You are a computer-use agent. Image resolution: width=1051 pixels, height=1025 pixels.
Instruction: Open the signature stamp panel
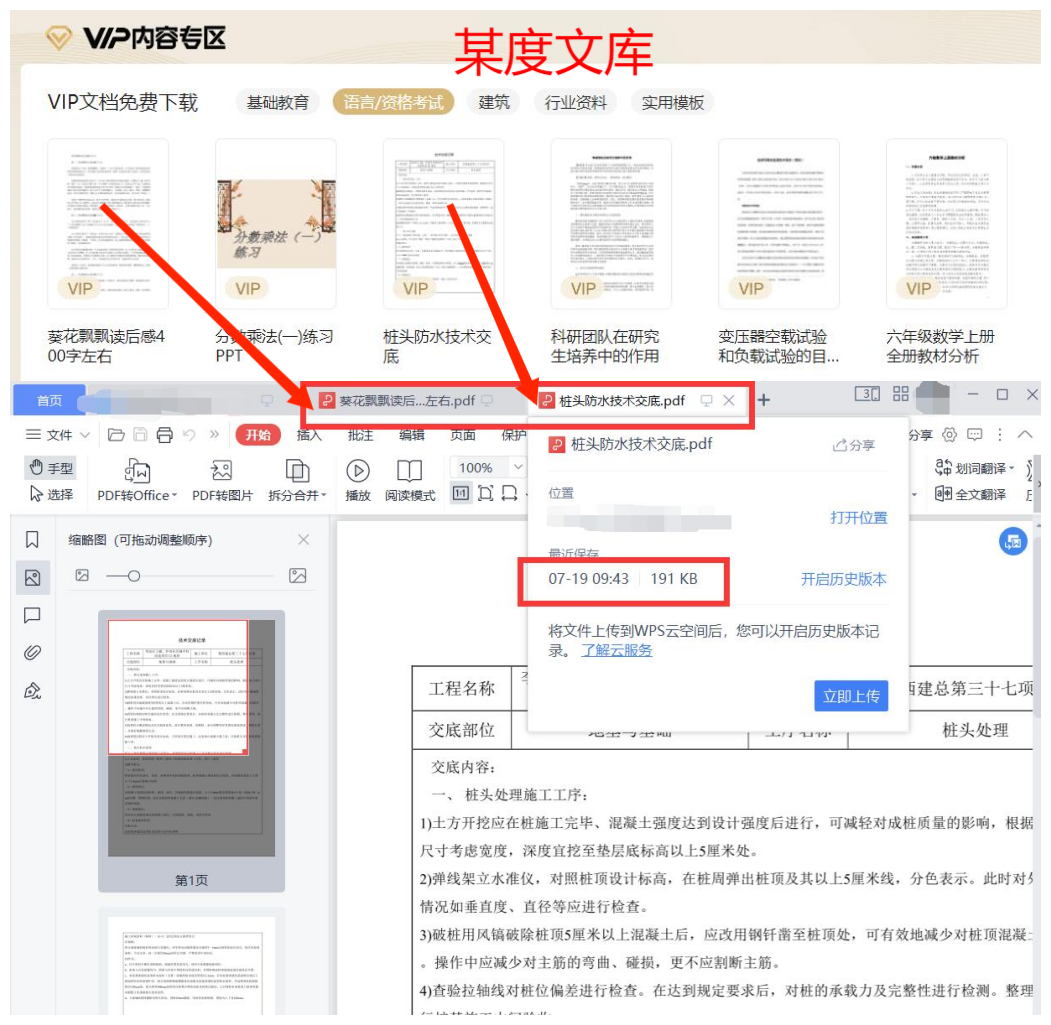tap(32, 690)
